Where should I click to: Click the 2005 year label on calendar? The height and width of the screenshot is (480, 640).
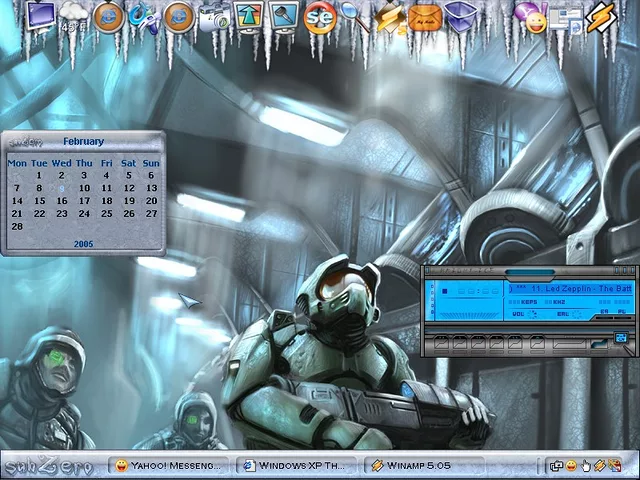pos(84,244)
